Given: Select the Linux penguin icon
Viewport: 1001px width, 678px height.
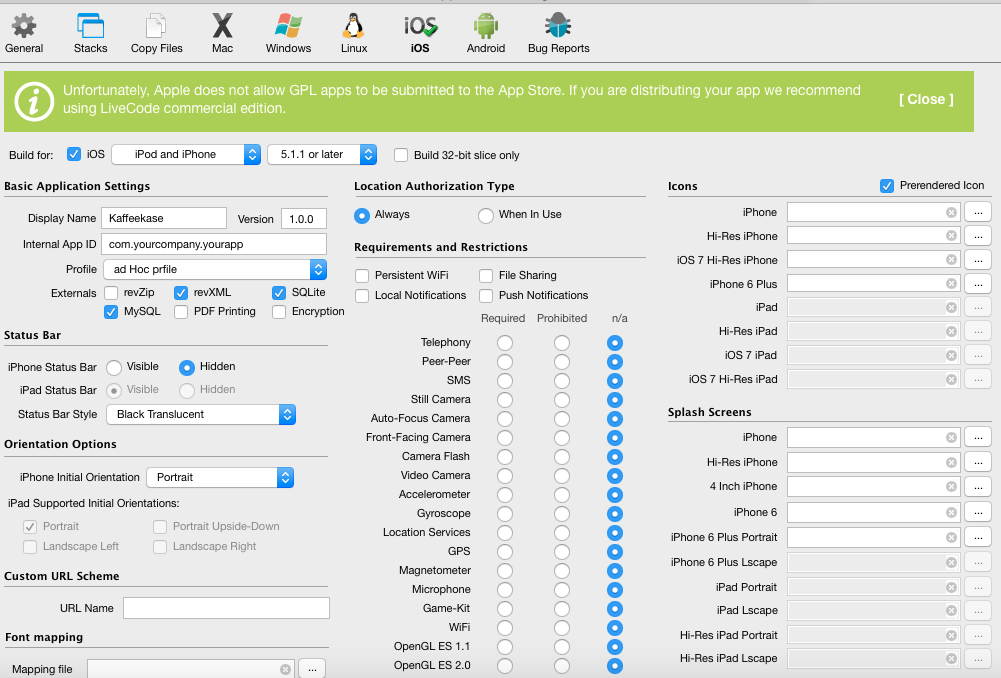Looking at the screenshot, I should (x=354, y=32).
